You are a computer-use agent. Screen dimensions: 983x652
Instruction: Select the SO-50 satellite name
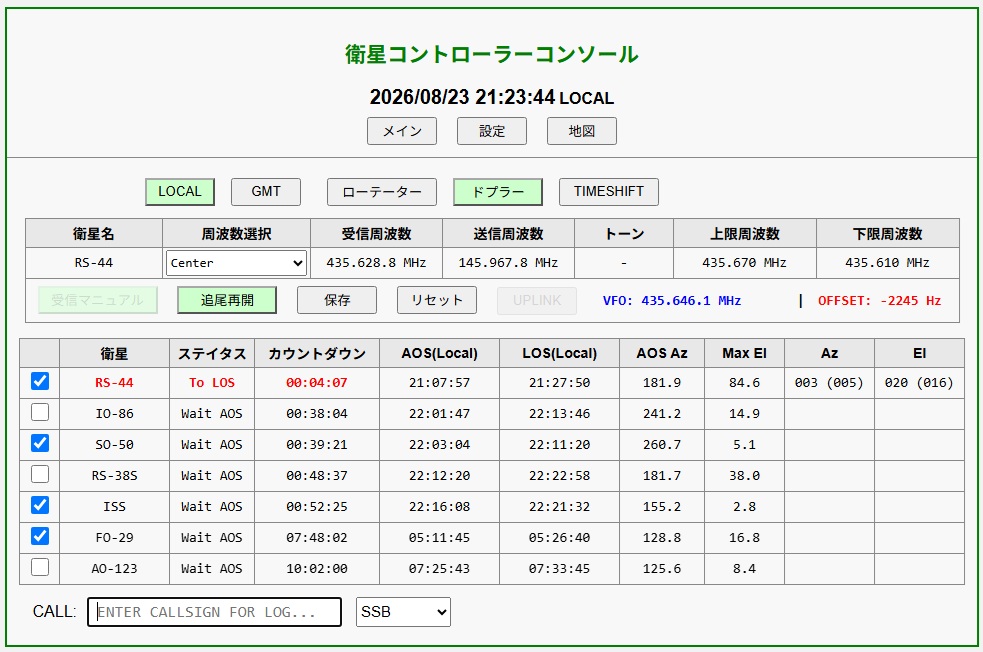pos(114,444)
